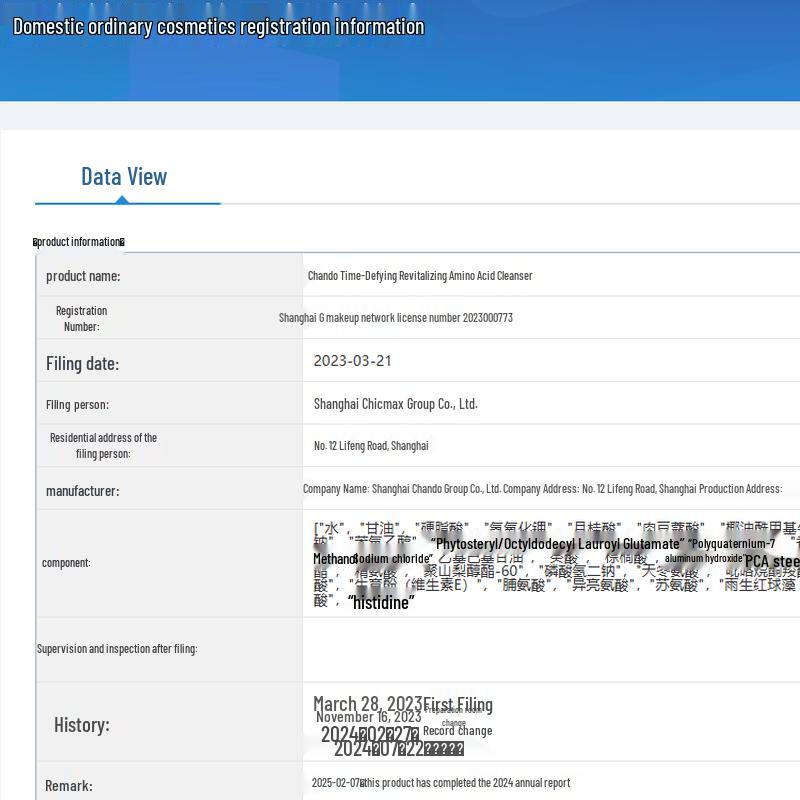Click the 'manufacturer:' label
Screen dimensions: 800x800
[83, 491]
